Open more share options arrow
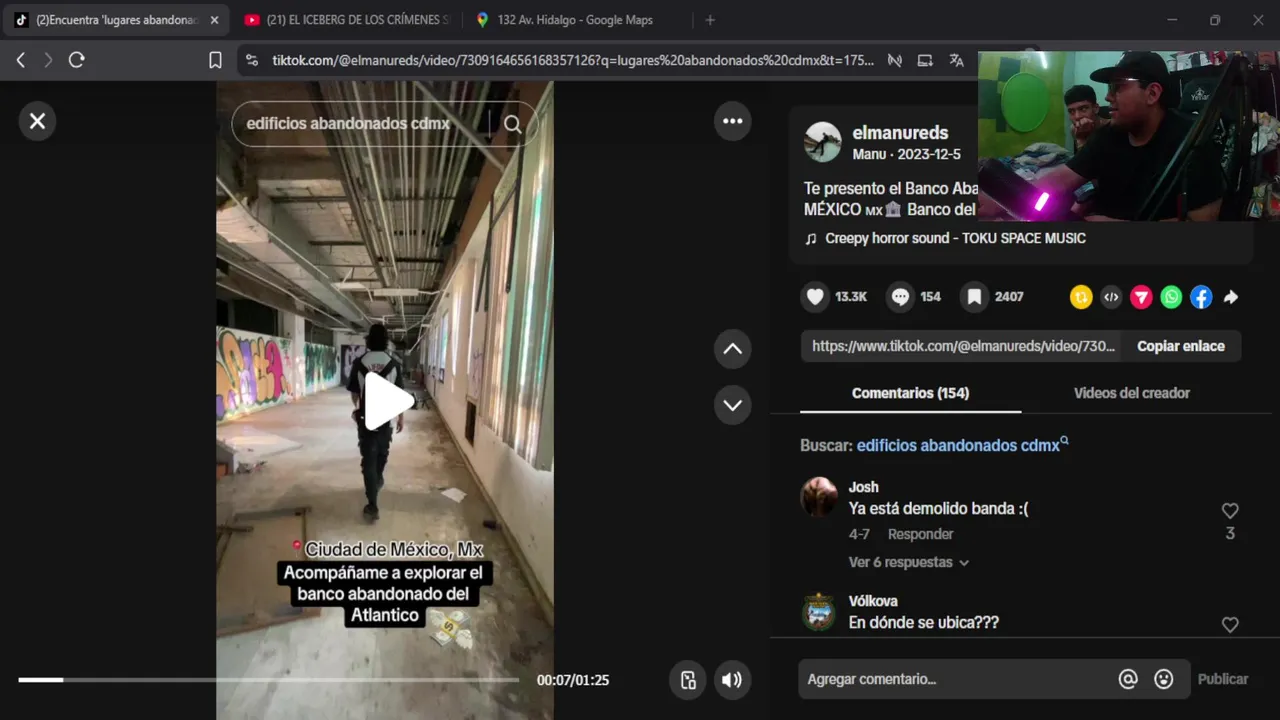This screenshot has width=1280, height=720. click(1231, 297)
